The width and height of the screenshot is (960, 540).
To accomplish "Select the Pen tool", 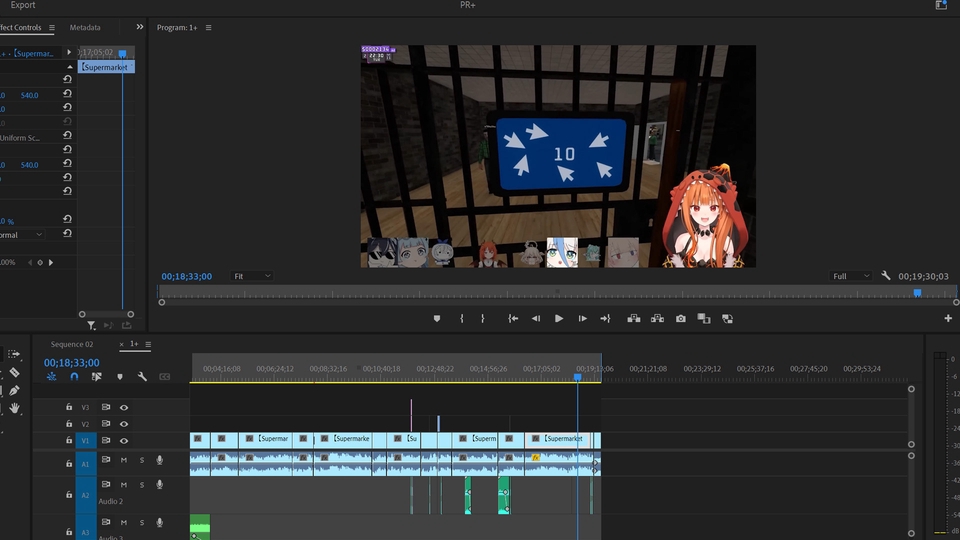I will click(14, 390).
